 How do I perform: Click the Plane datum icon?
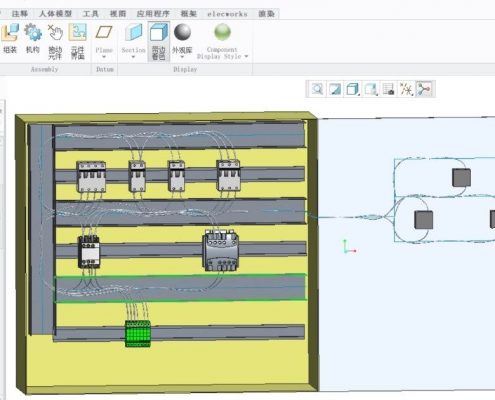[x=104, y=33]
